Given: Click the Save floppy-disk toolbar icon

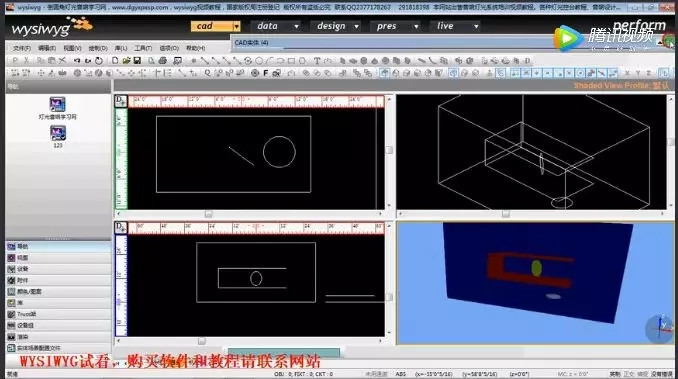Looking at the screenshot, I should (x=137, y=61).
